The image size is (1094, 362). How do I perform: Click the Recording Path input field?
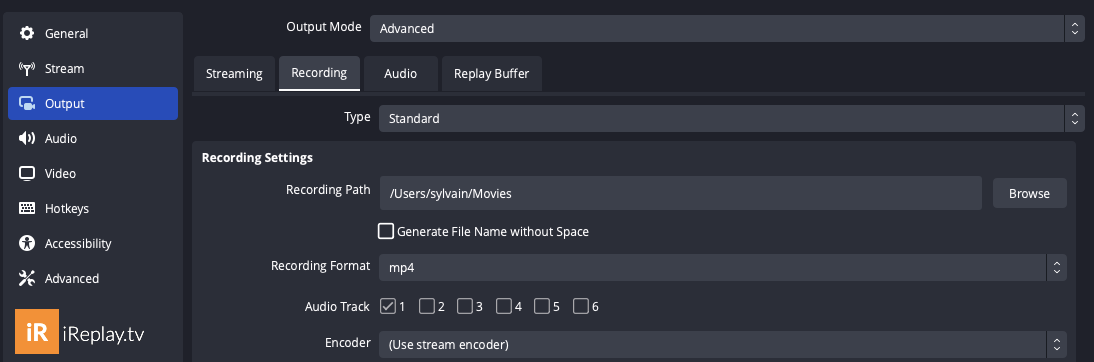click(x=681, y=193)
